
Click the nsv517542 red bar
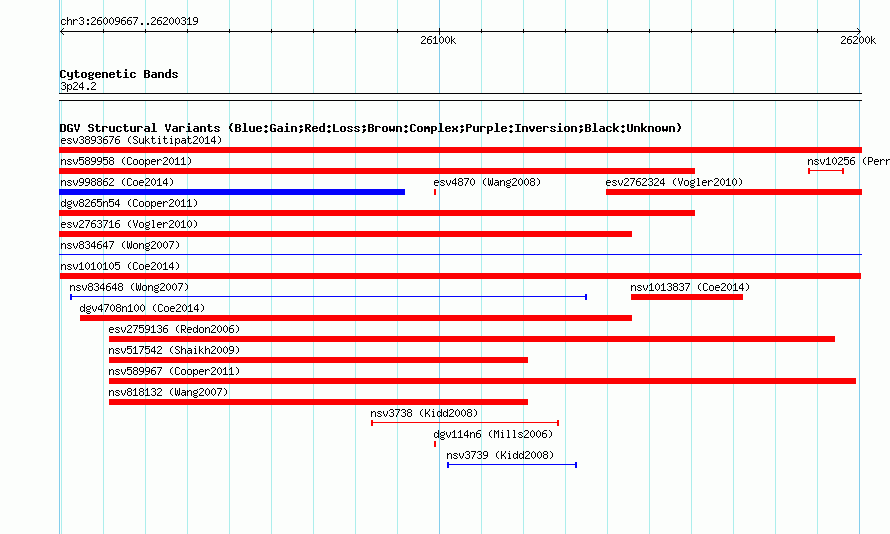(318, 360)
